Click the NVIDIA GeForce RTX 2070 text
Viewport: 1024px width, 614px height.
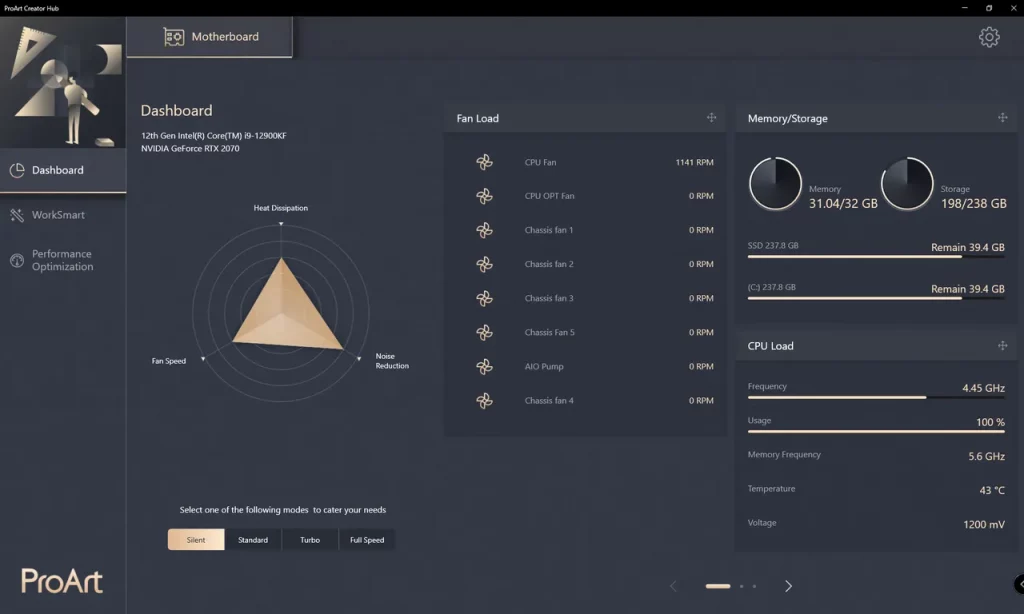click(190, 148)
